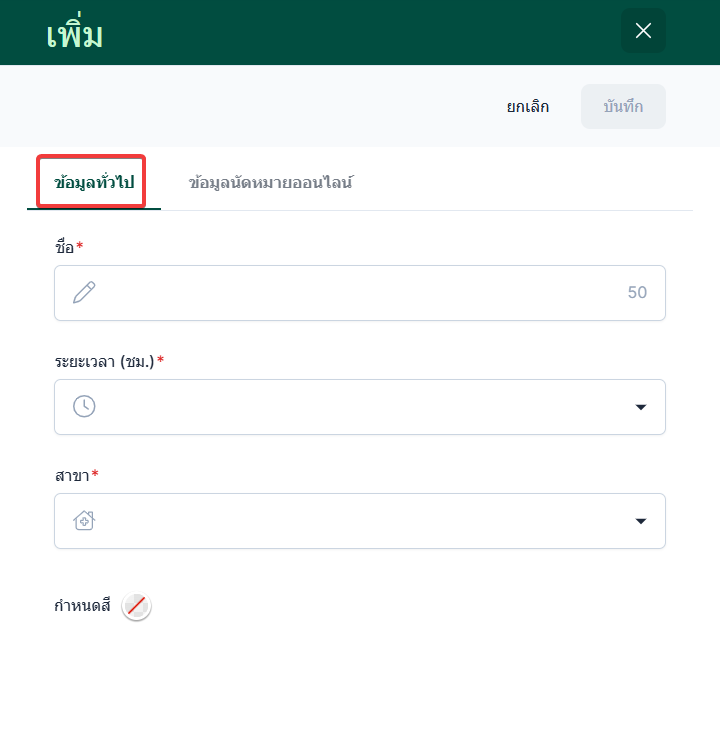
Task: Click the บันทึก button
Action: coord(623,107)
